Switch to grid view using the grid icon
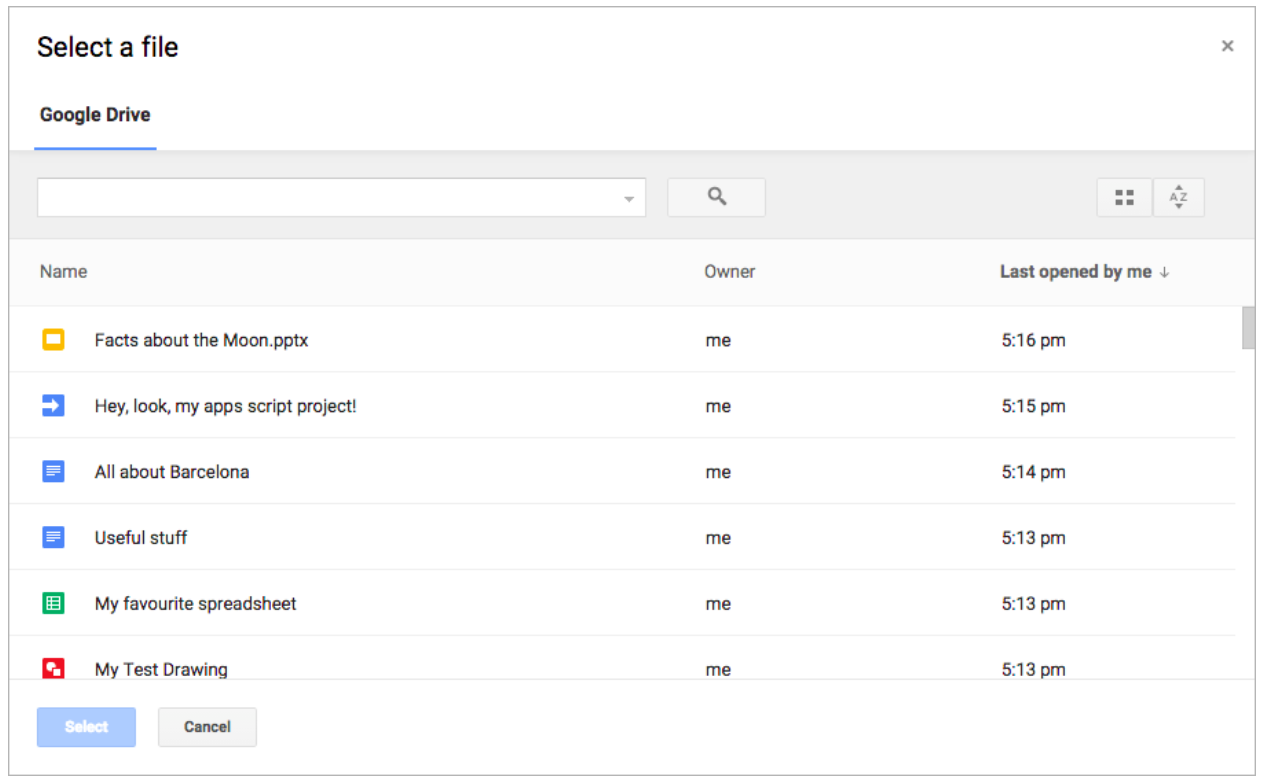Image resolution: width=1264 pixels, height=784 pixels. point(1123,196)
